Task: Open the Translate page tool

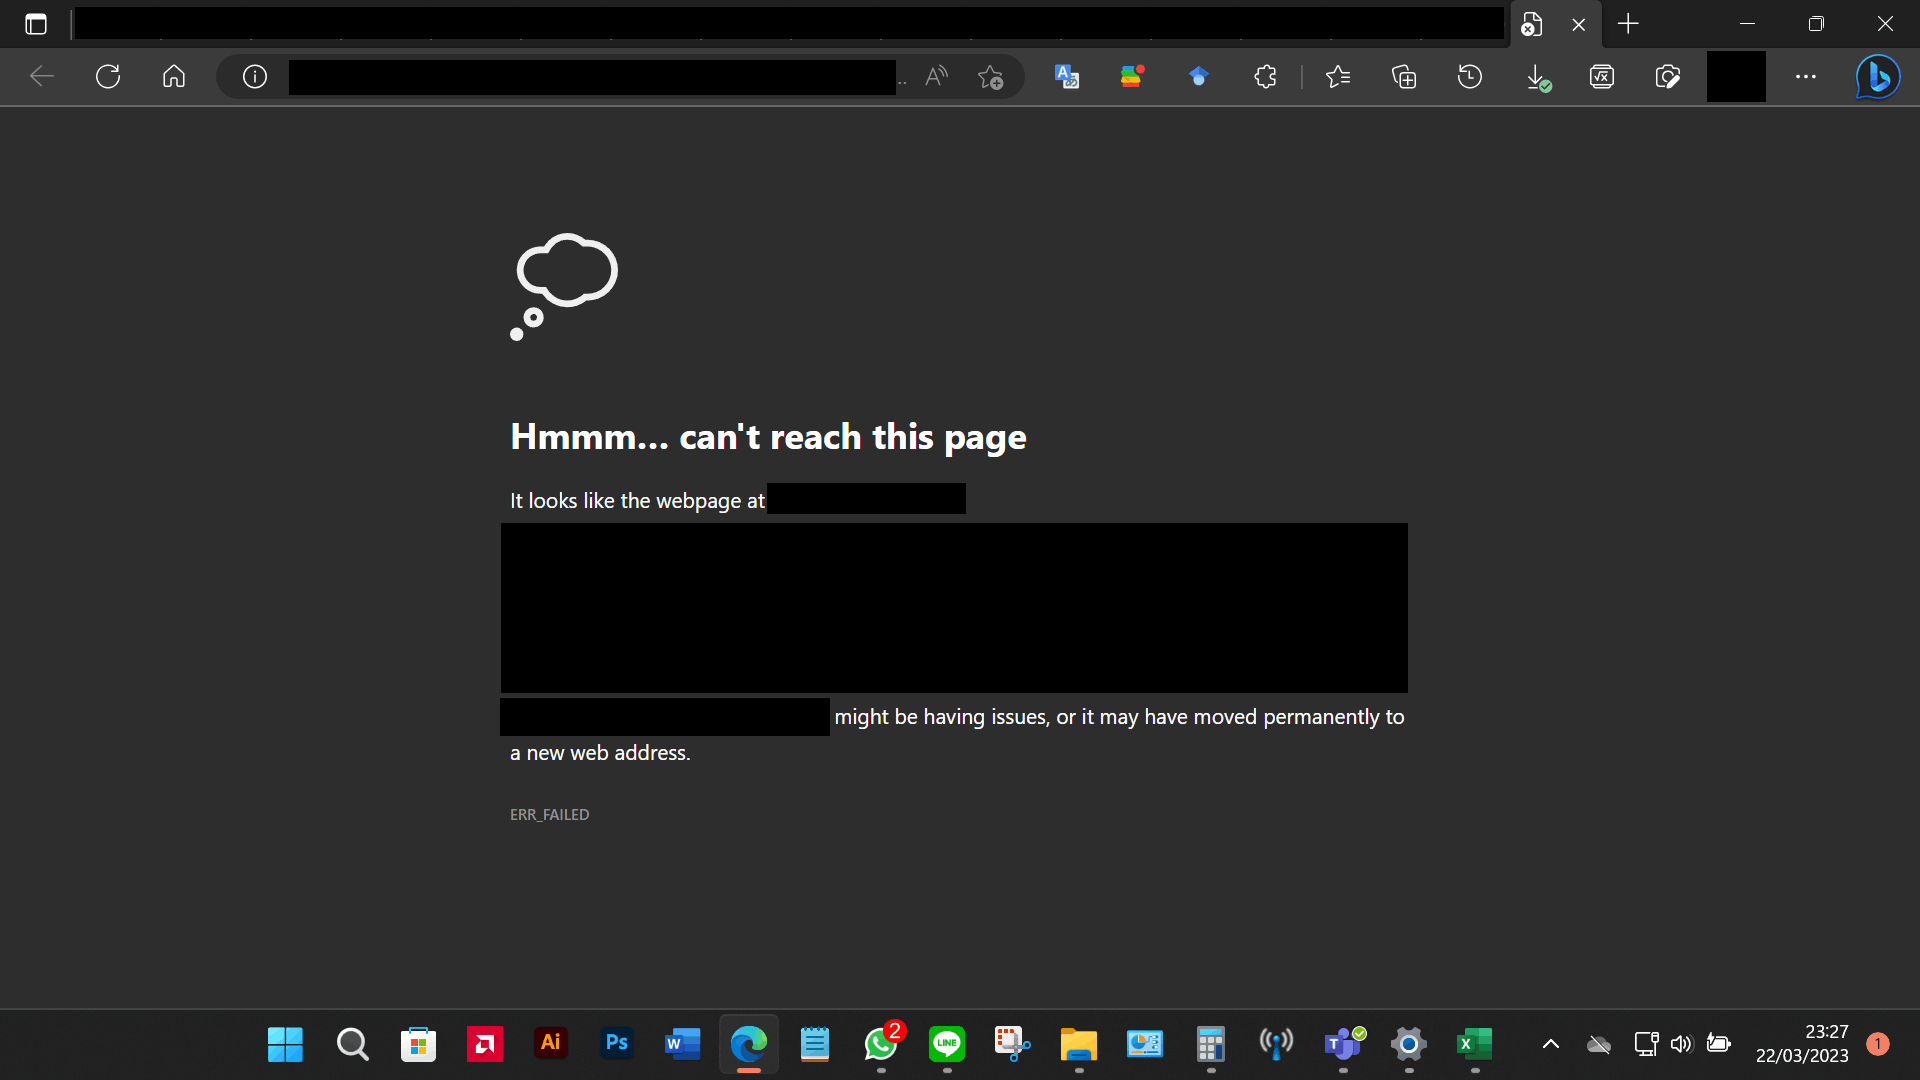Action: pos(1068,76)
